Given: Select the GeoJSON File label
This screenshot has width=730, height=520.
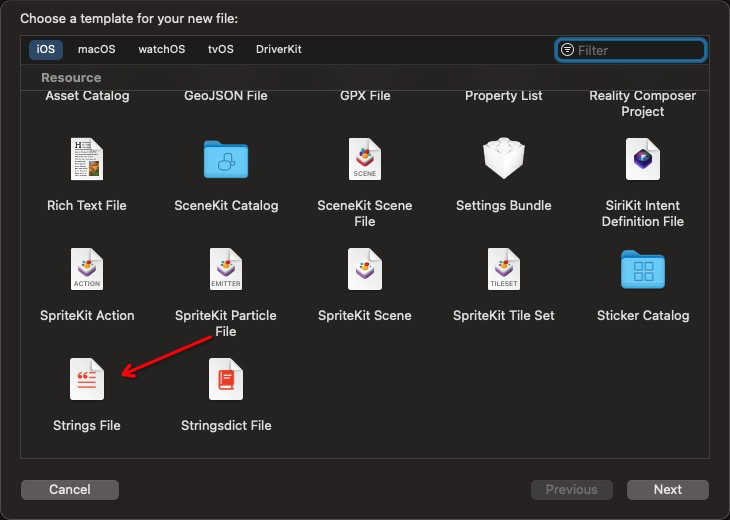Looking at the screenshot, I should coord(226,96).
